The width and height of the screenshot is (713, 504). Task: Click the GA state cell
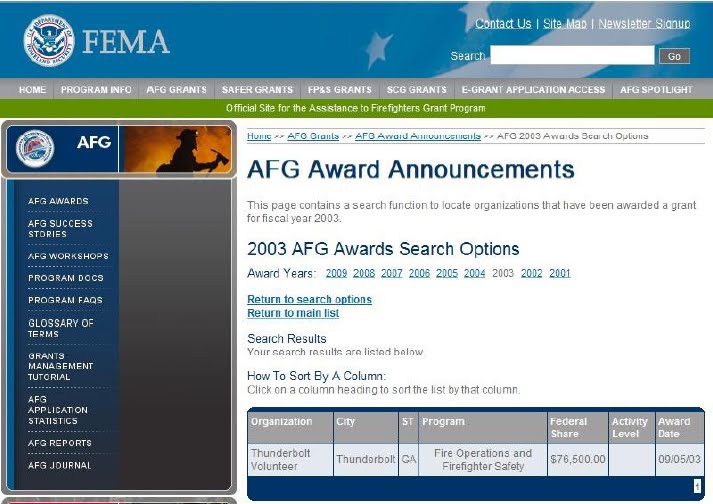[x=409, y=459]
